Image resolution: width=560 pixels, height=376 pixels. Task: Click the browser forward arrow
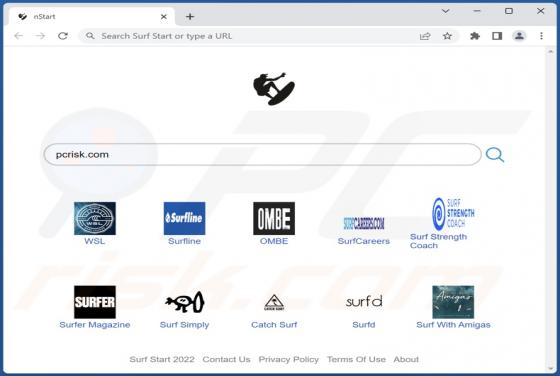pyautogui.click(x=40, y=36)
